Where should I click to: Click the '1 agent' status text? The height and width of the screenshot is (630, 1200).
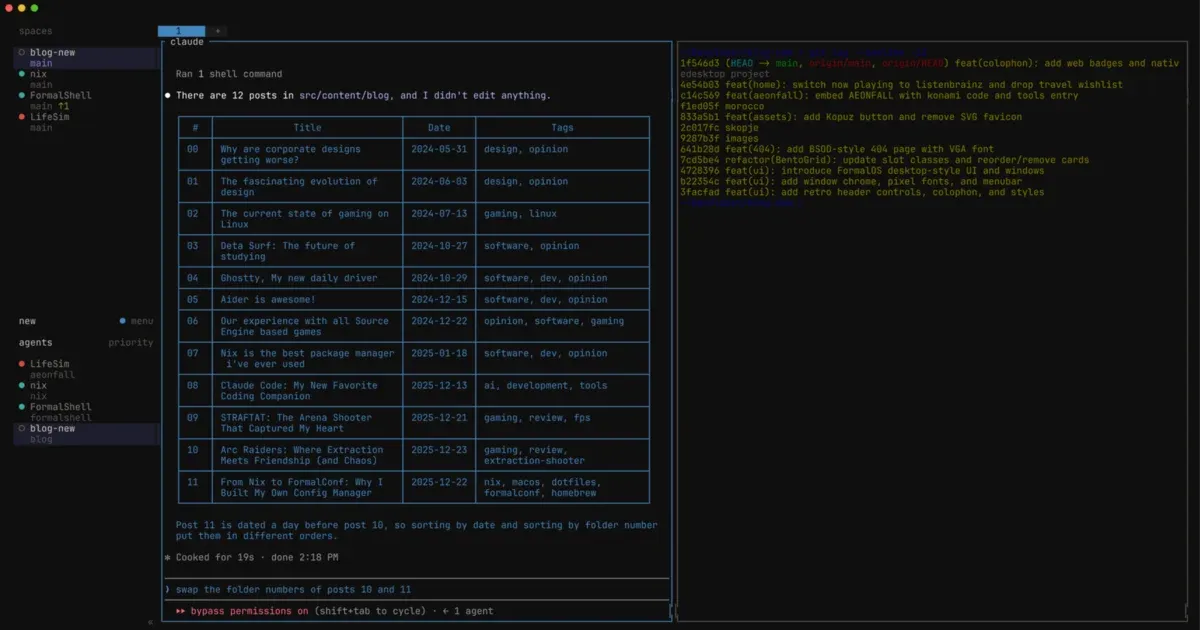474,611
